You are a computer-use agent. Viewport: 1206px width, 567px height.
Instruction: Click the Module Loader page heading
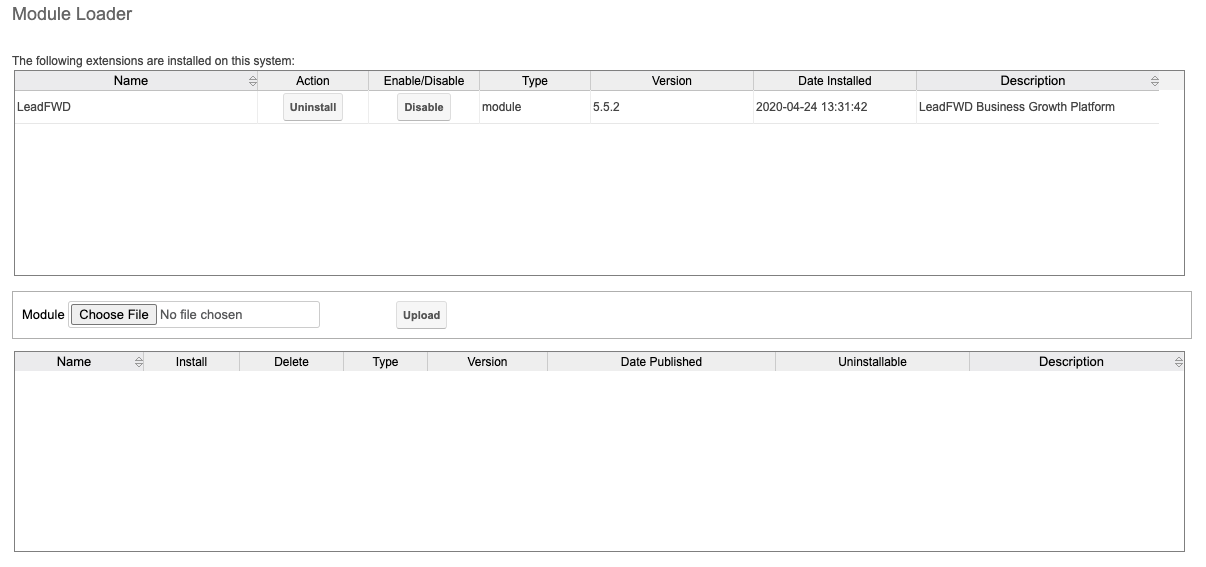[72, 15]
